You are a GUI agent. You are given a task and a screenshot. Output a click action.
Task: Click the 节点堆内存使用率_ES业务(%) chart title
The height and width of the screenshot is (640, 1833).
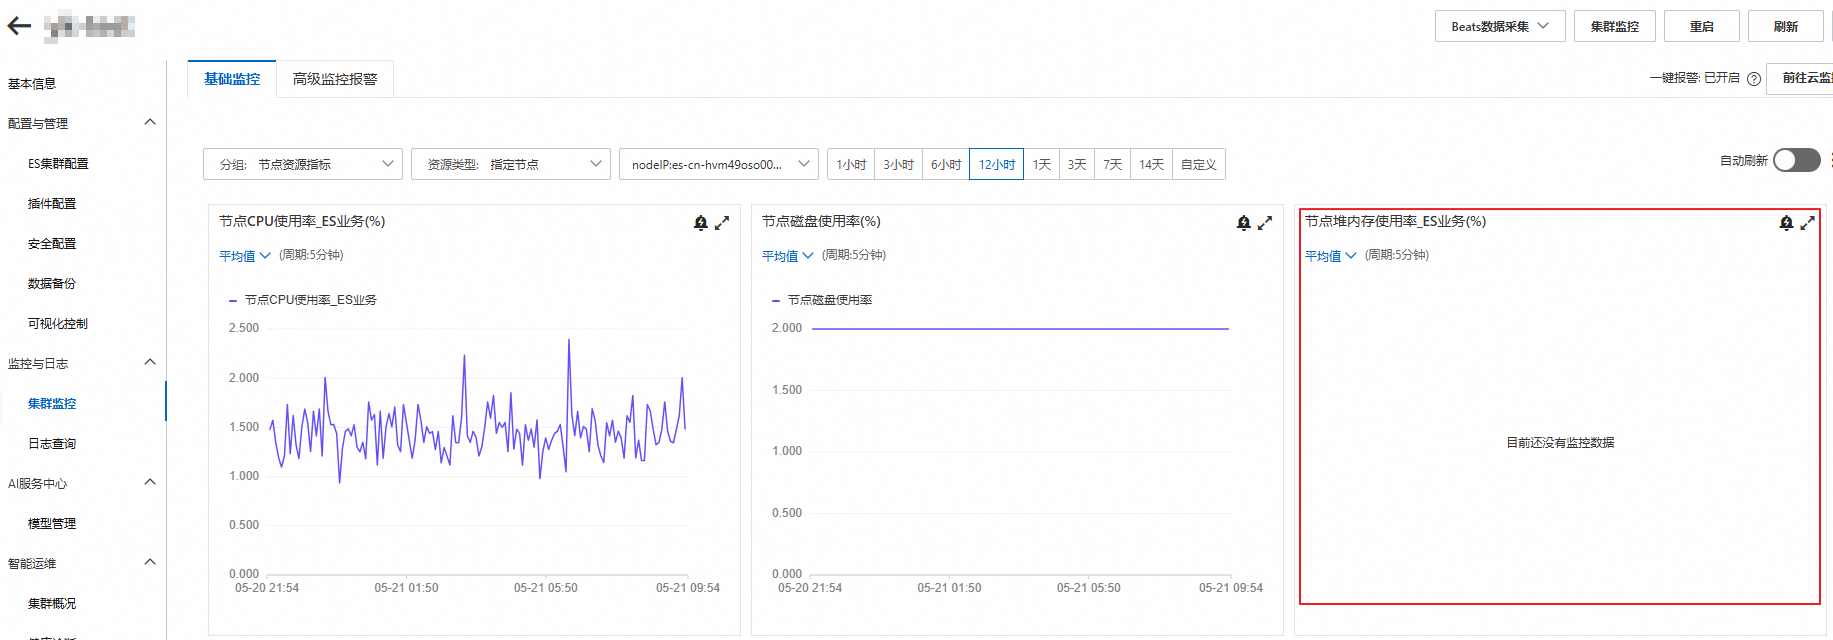(1395, 222)
